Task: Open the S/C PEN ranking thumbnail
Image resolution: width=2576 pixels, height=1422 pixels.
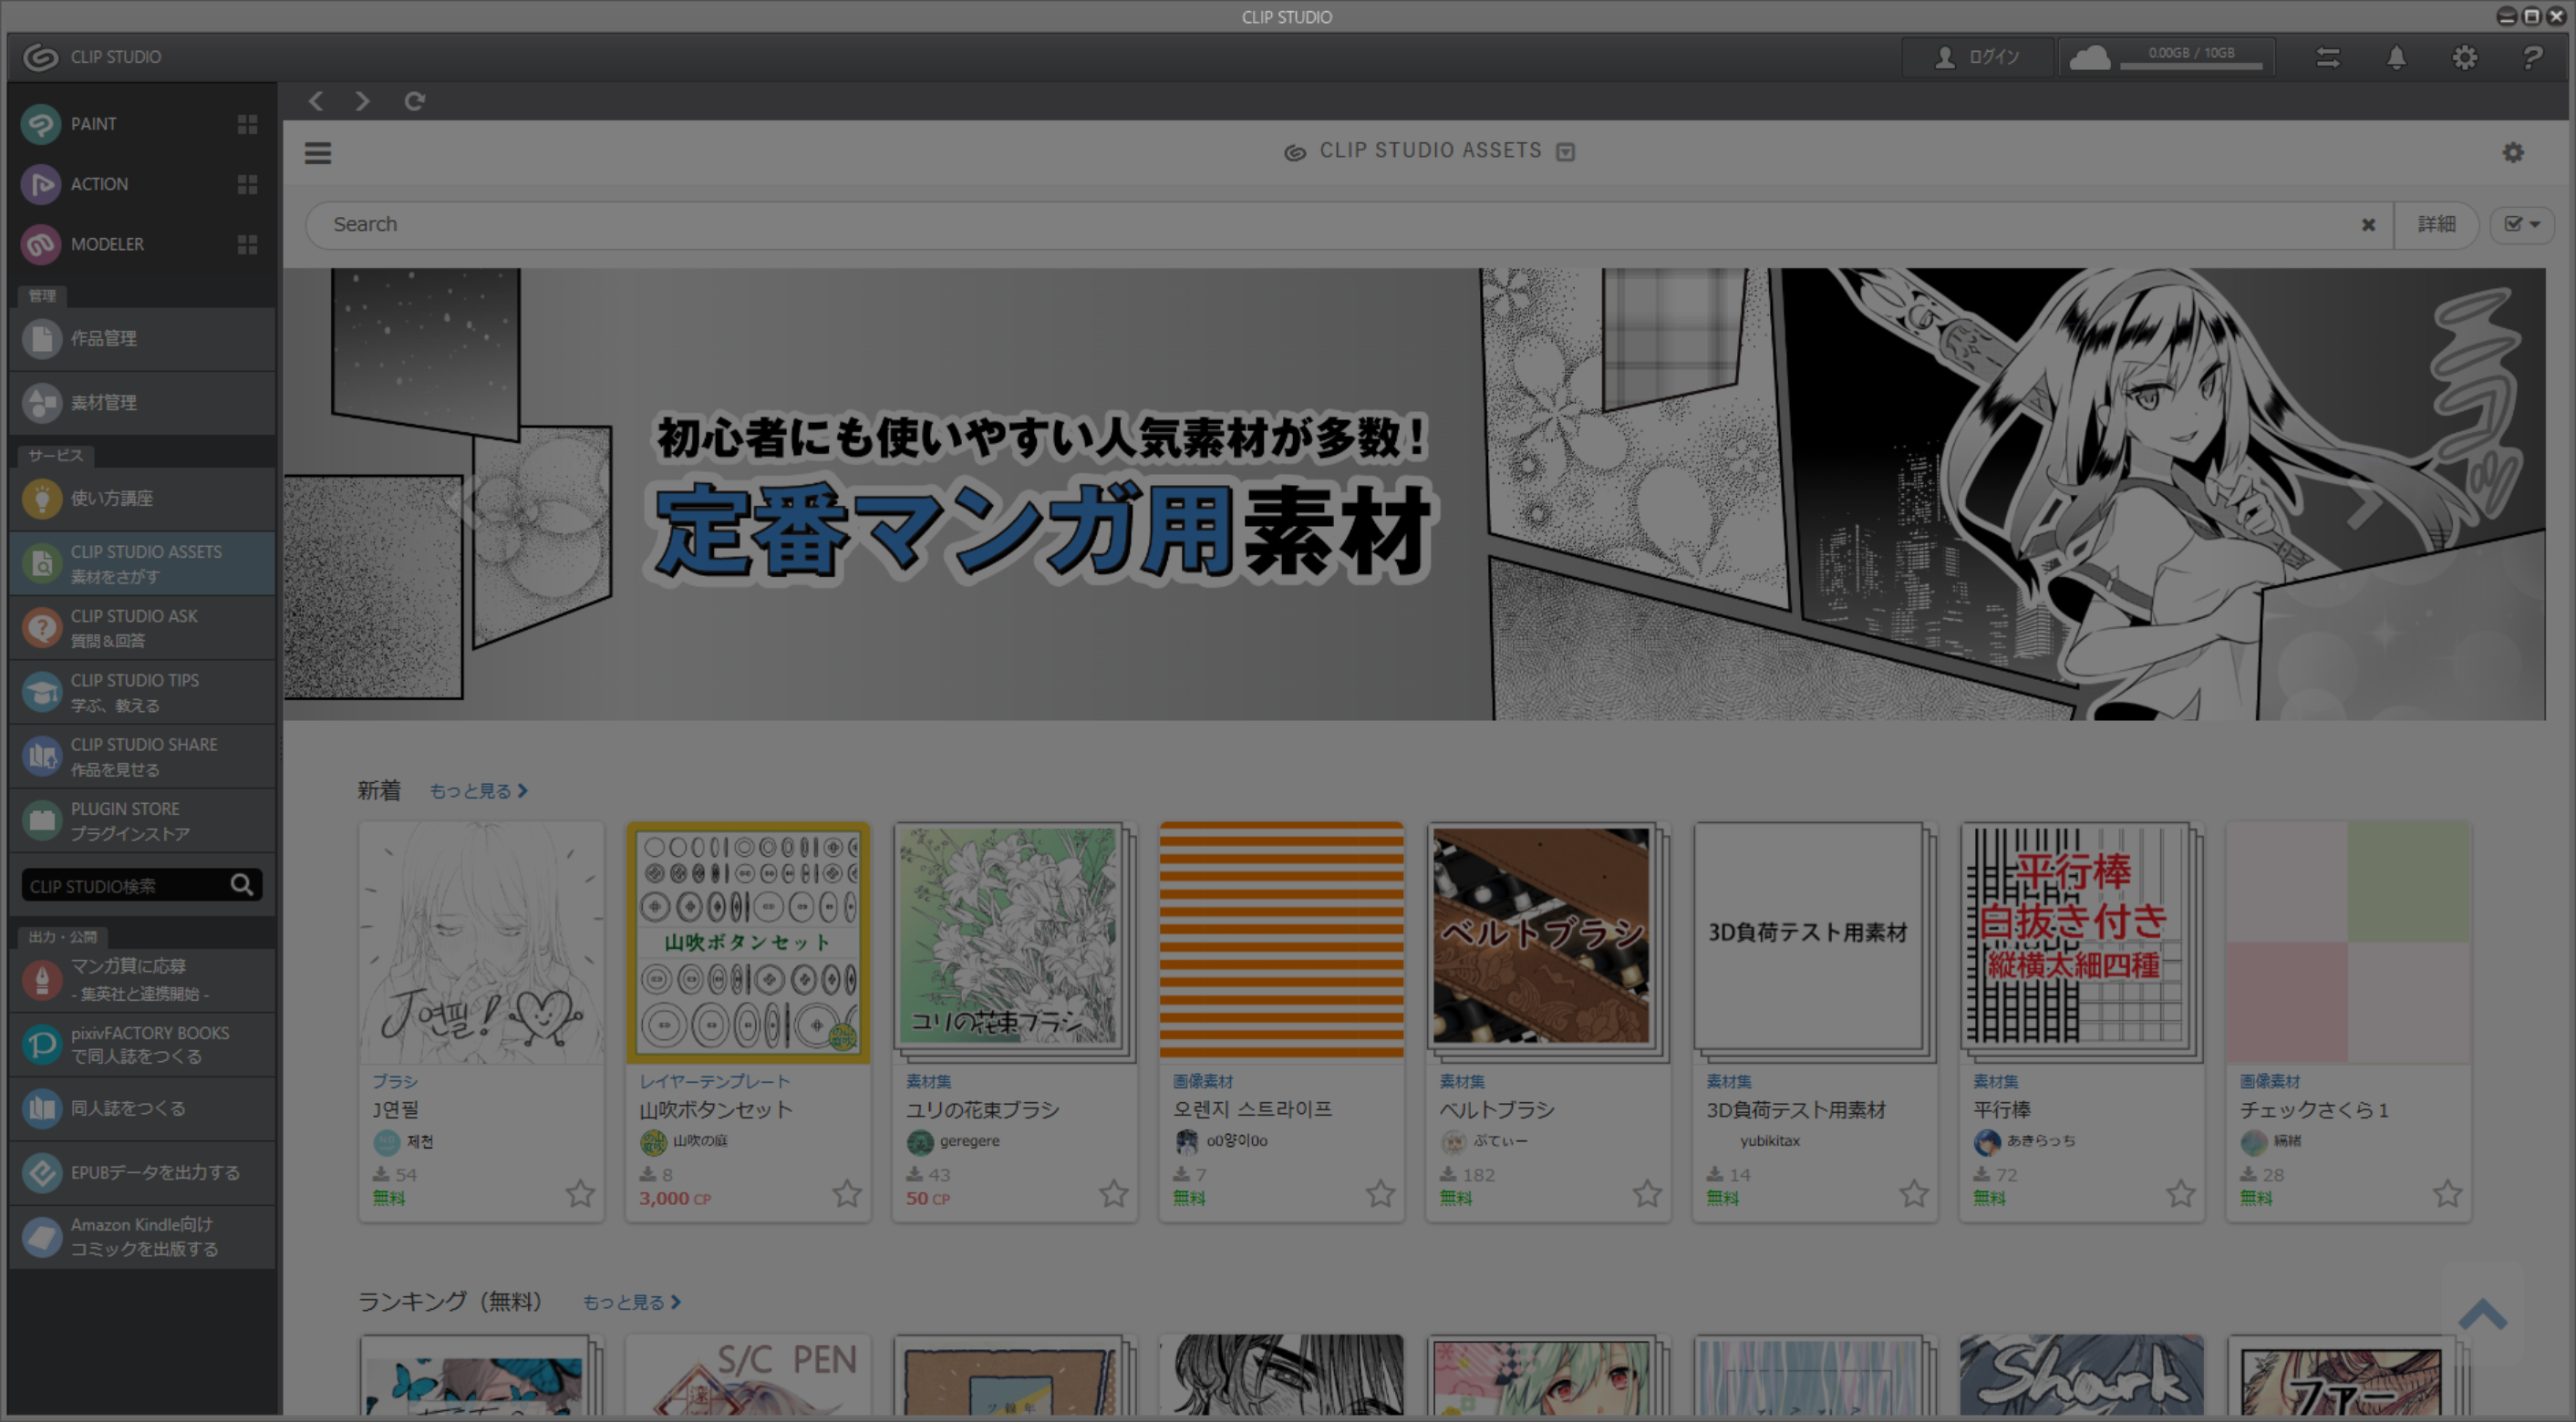Action: coord(748,1375)
